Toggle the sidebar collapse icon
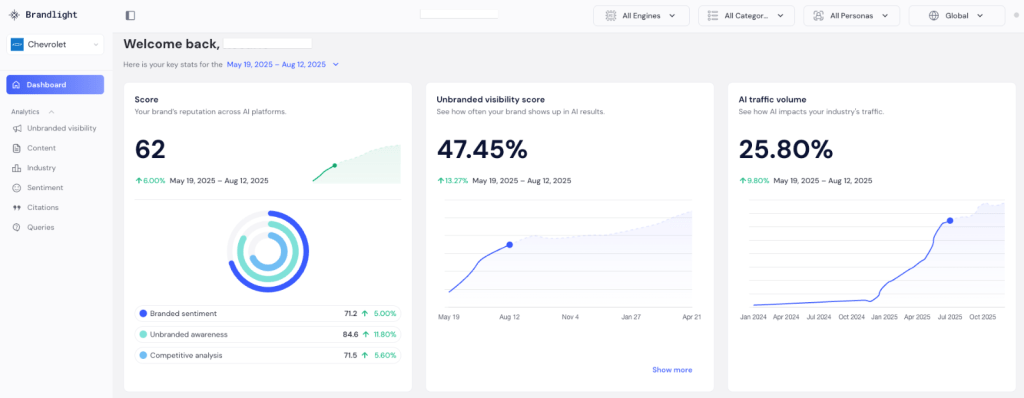This screenshot has width=1024, height=398. pyautogui.click(x=131, y=15)
